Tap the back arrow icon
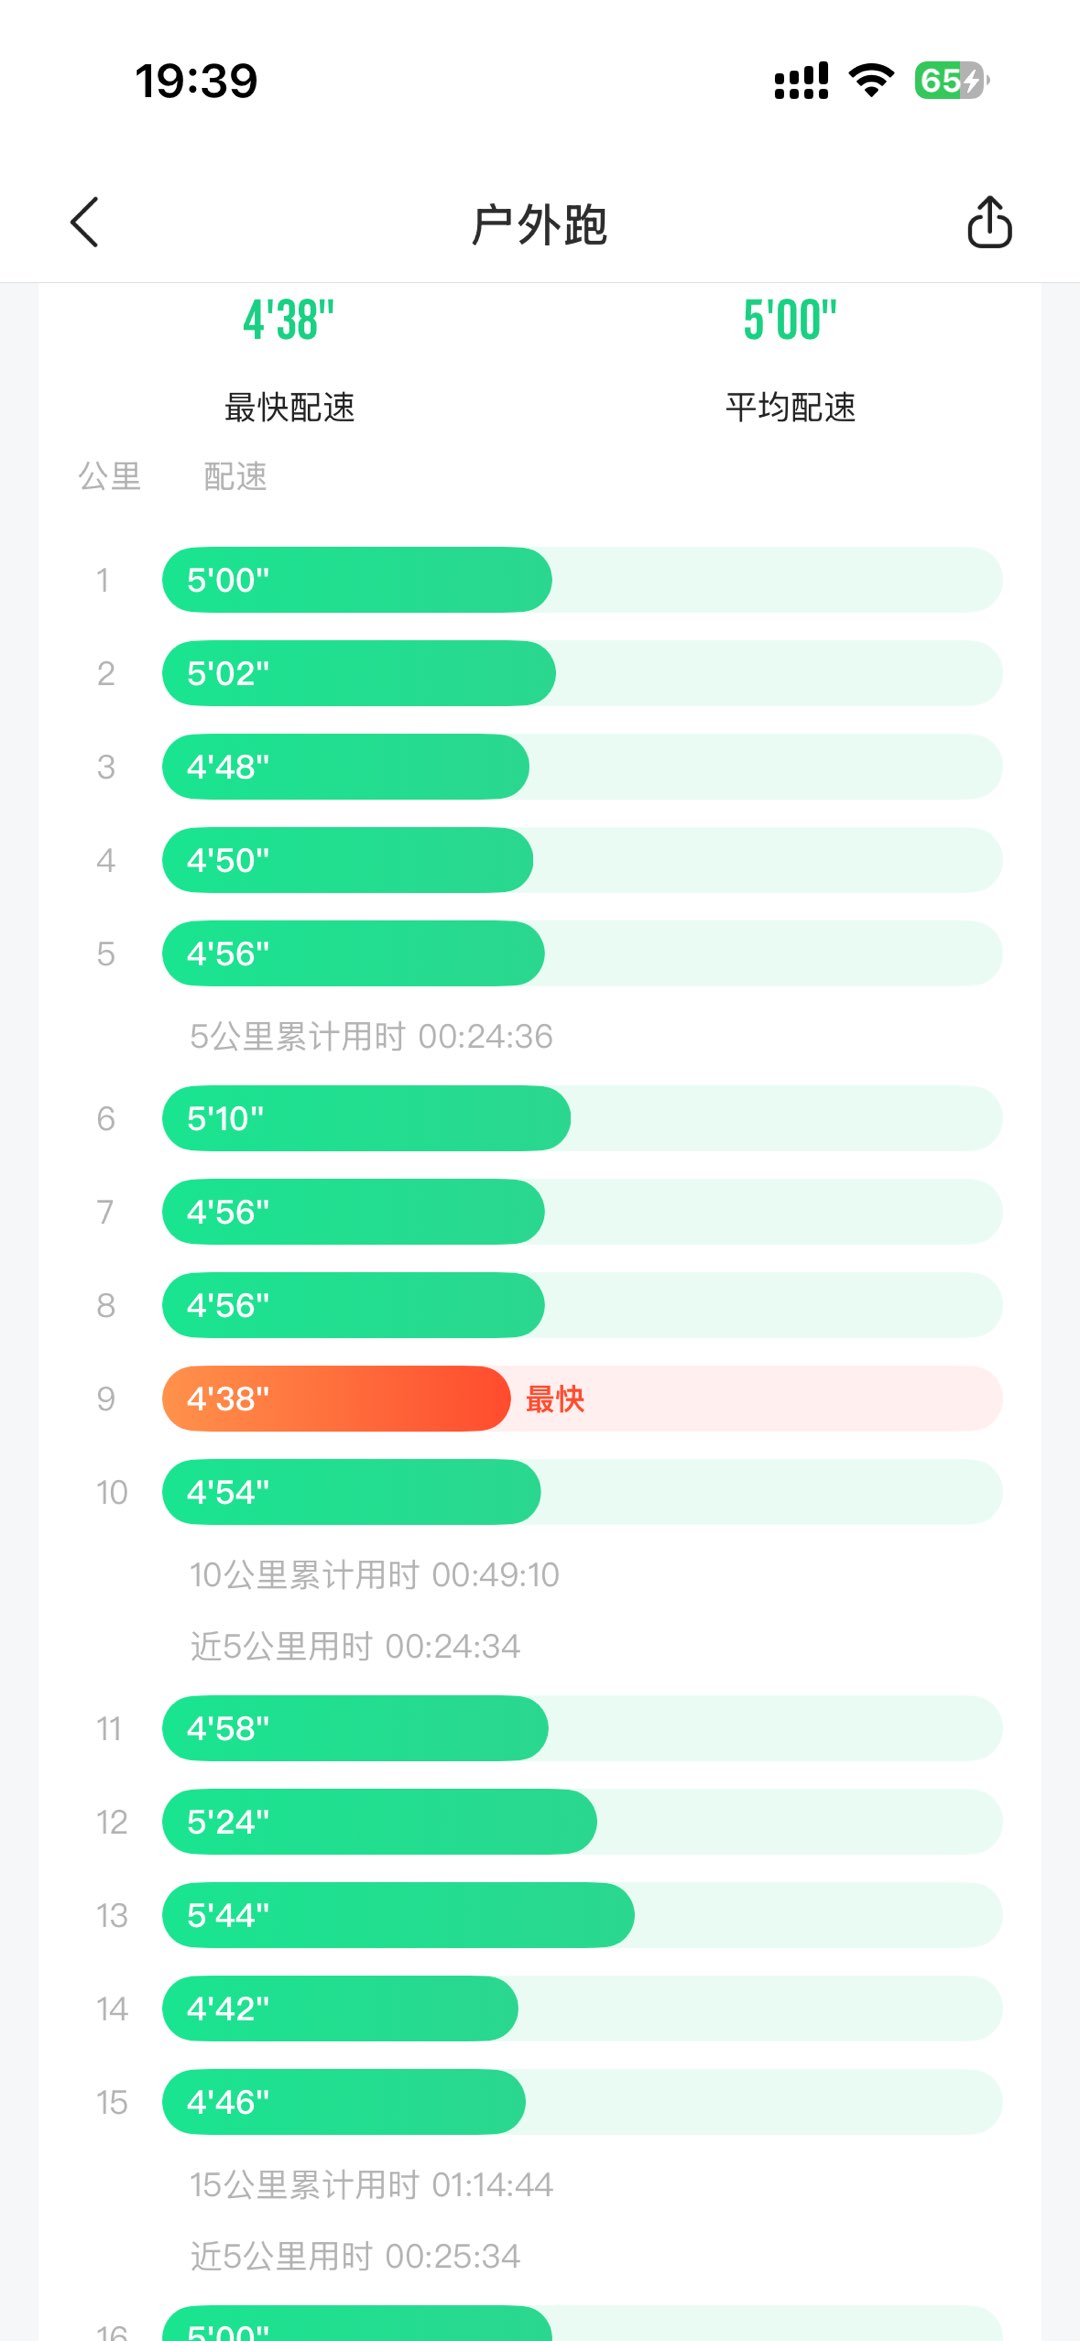This screenshot has height=2341, width=1080. (86, 222)
